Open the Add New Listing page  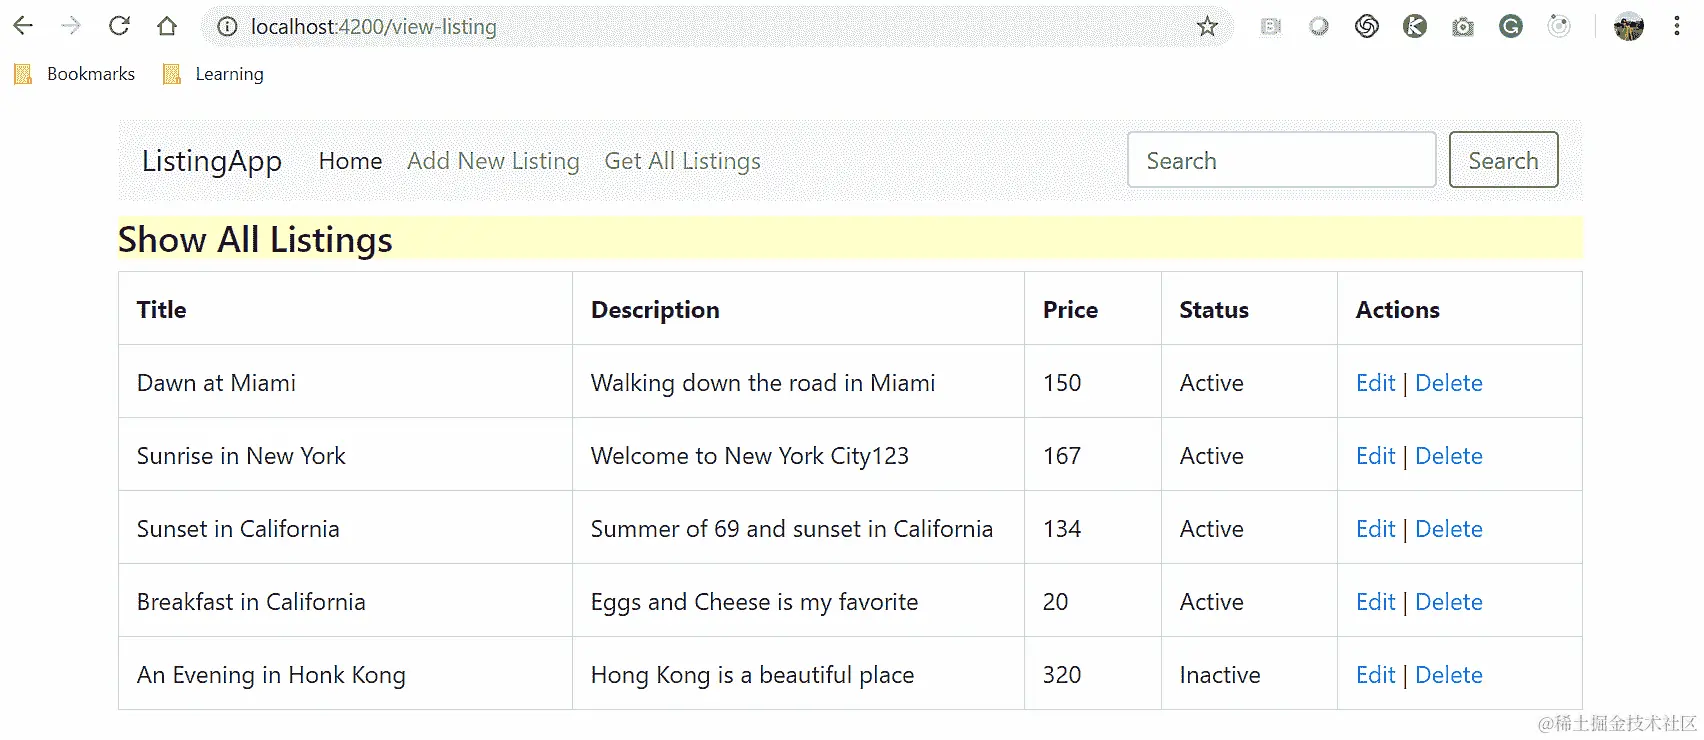coord(493,161)
